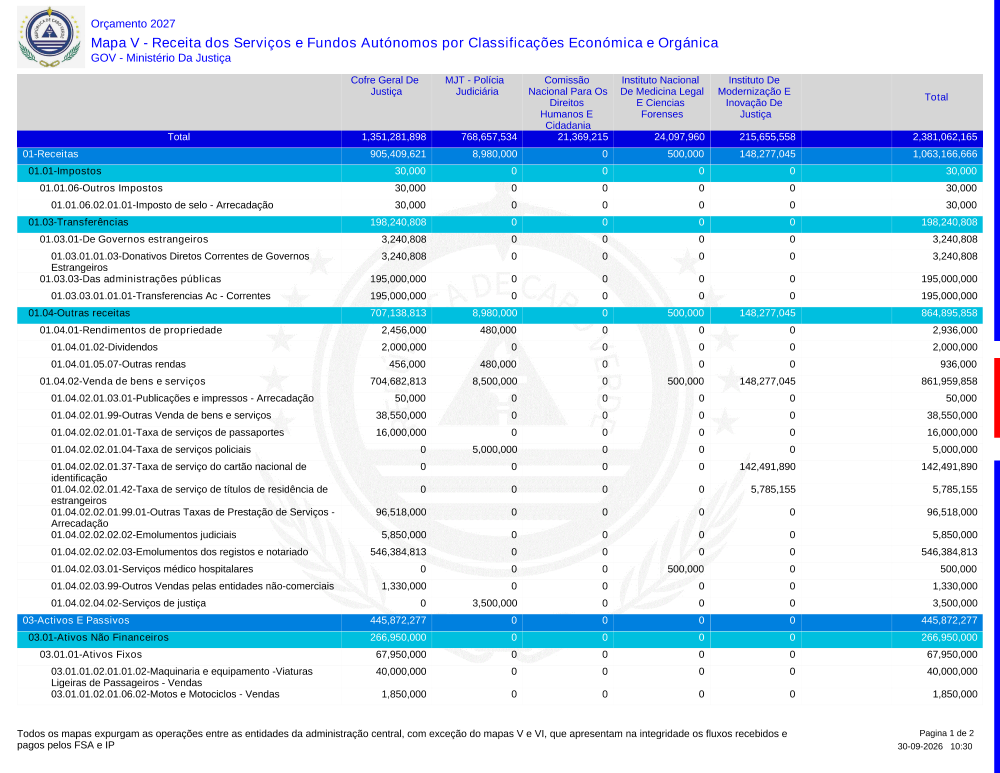Click the '01.04-Outras receitas' row label
Image resolution: width=1000 pixels, height=773 pixels.
79,313
